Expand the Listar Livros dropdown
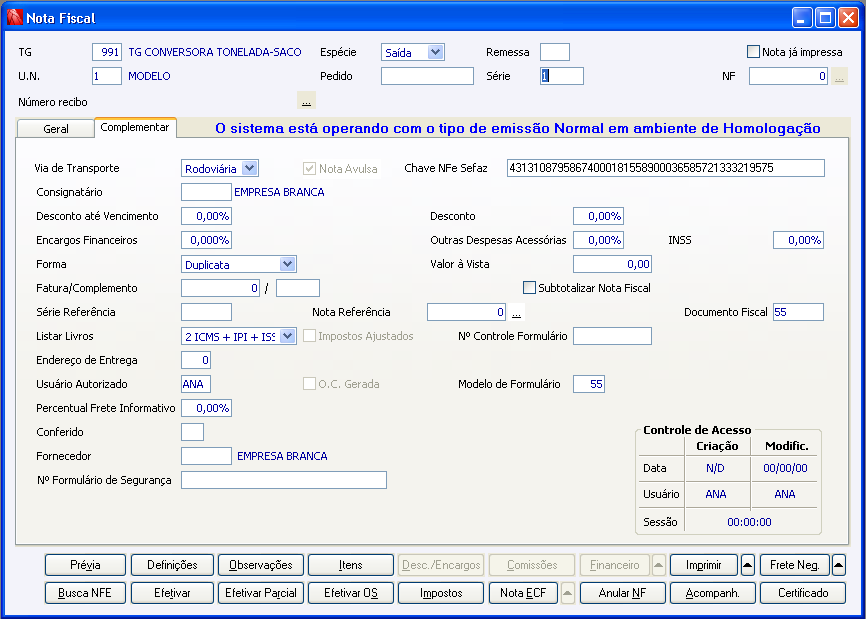Viewport: 866px width, 619px height. (287, 336)
